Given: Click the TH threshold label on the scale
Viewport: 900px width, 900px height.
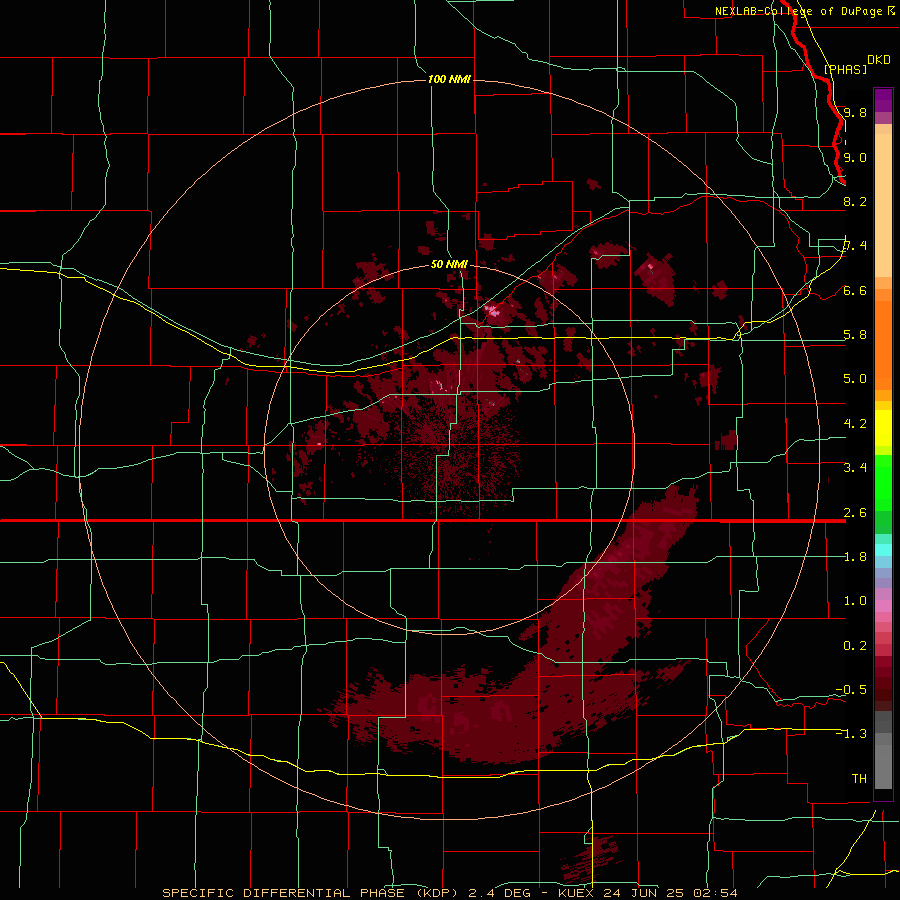Looking at the screenshot, I should pyautogui.click(x=859, y=779).
